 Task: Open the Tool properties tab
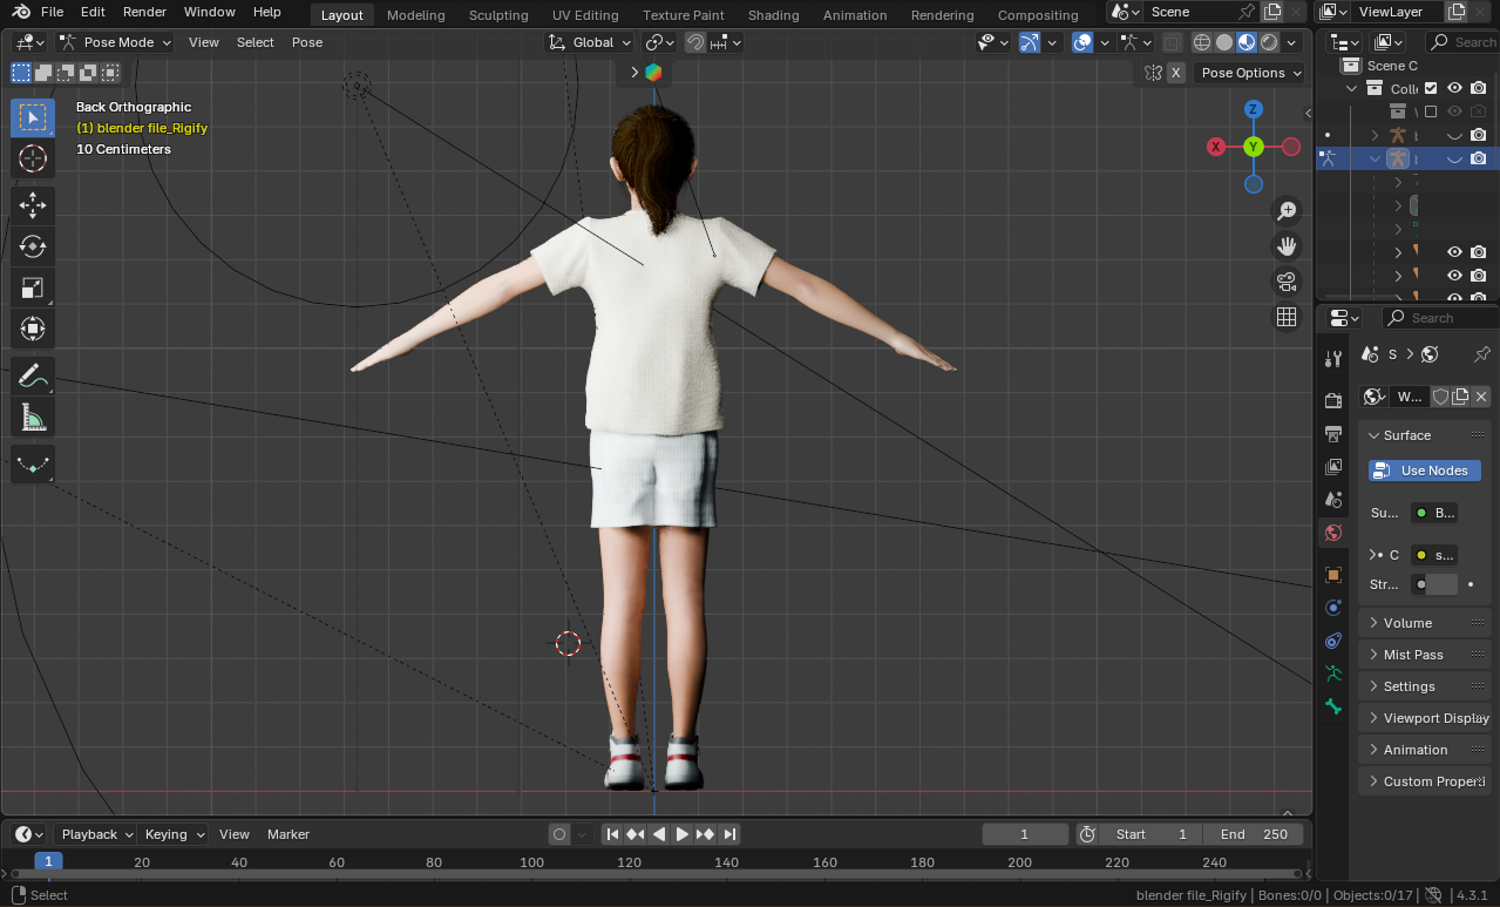pos(1333,359)
